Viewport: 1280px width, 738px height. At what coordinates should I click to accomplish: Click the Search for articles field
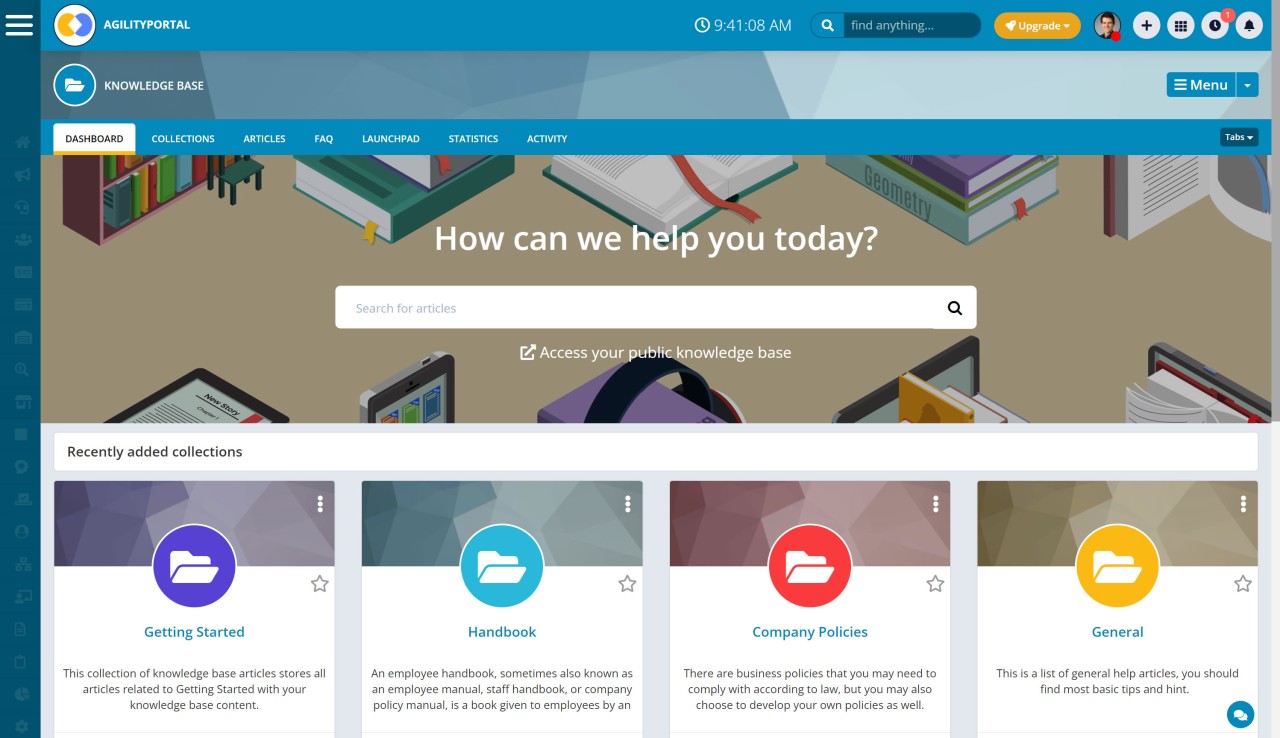[x=635, y=308]
